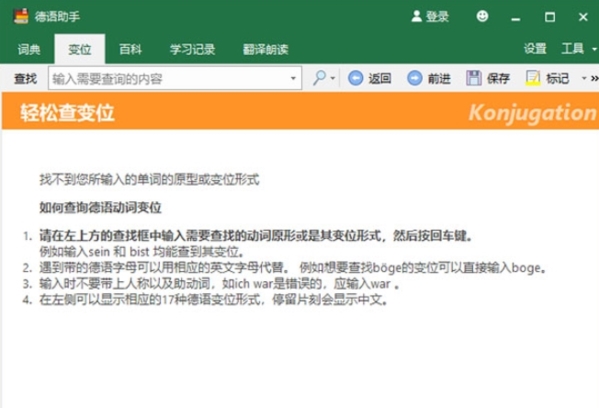Image resolution: width=599 pixels, height=408 pixels.
Task: Click the 轻松查变位 banner heading
Action: coord(67,113)
